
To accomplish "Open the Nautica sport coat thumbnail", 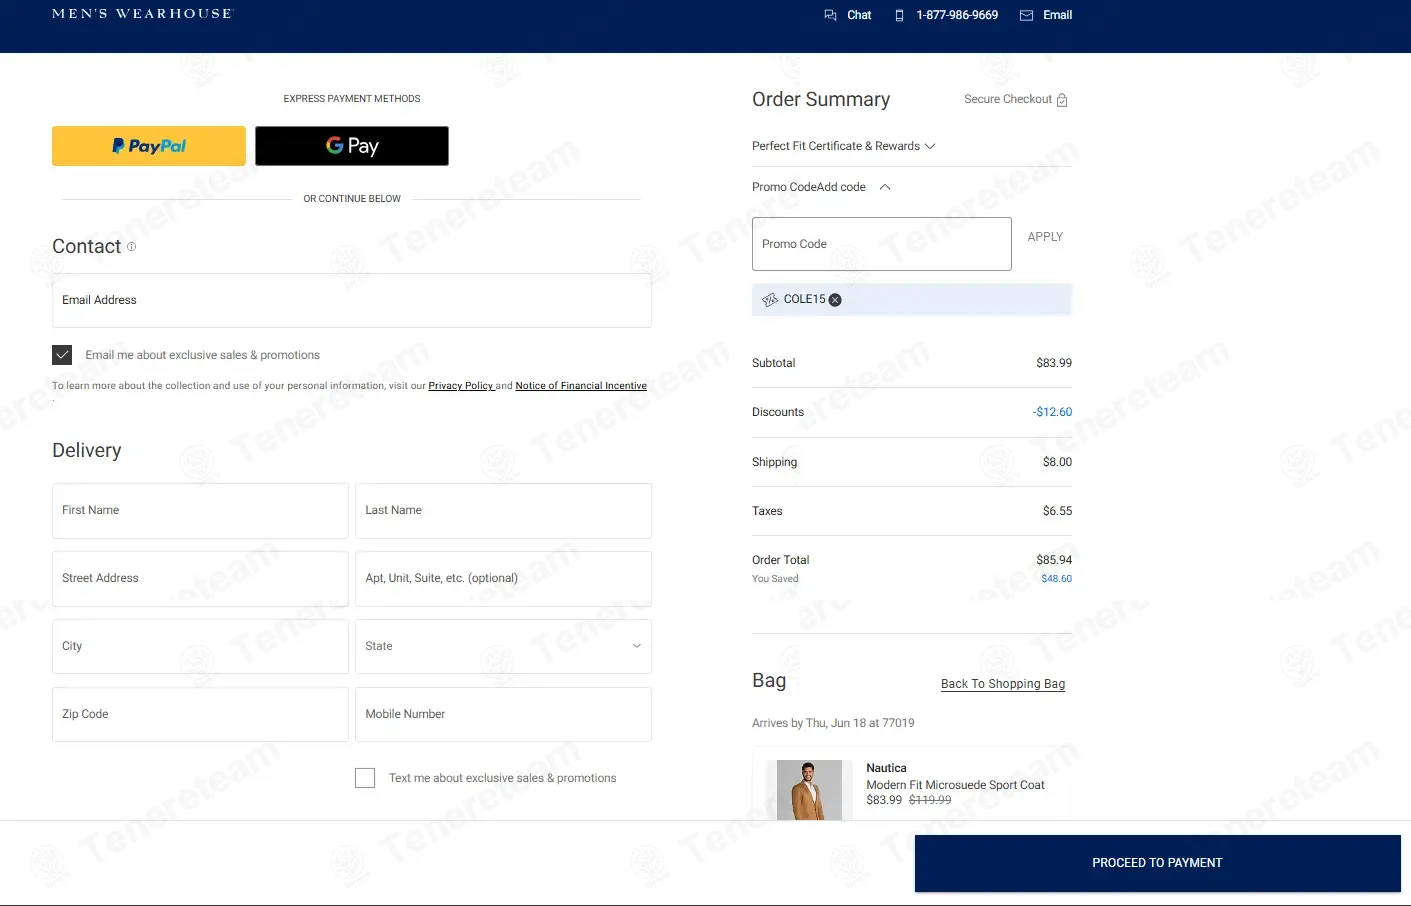I will coord(809,790).
